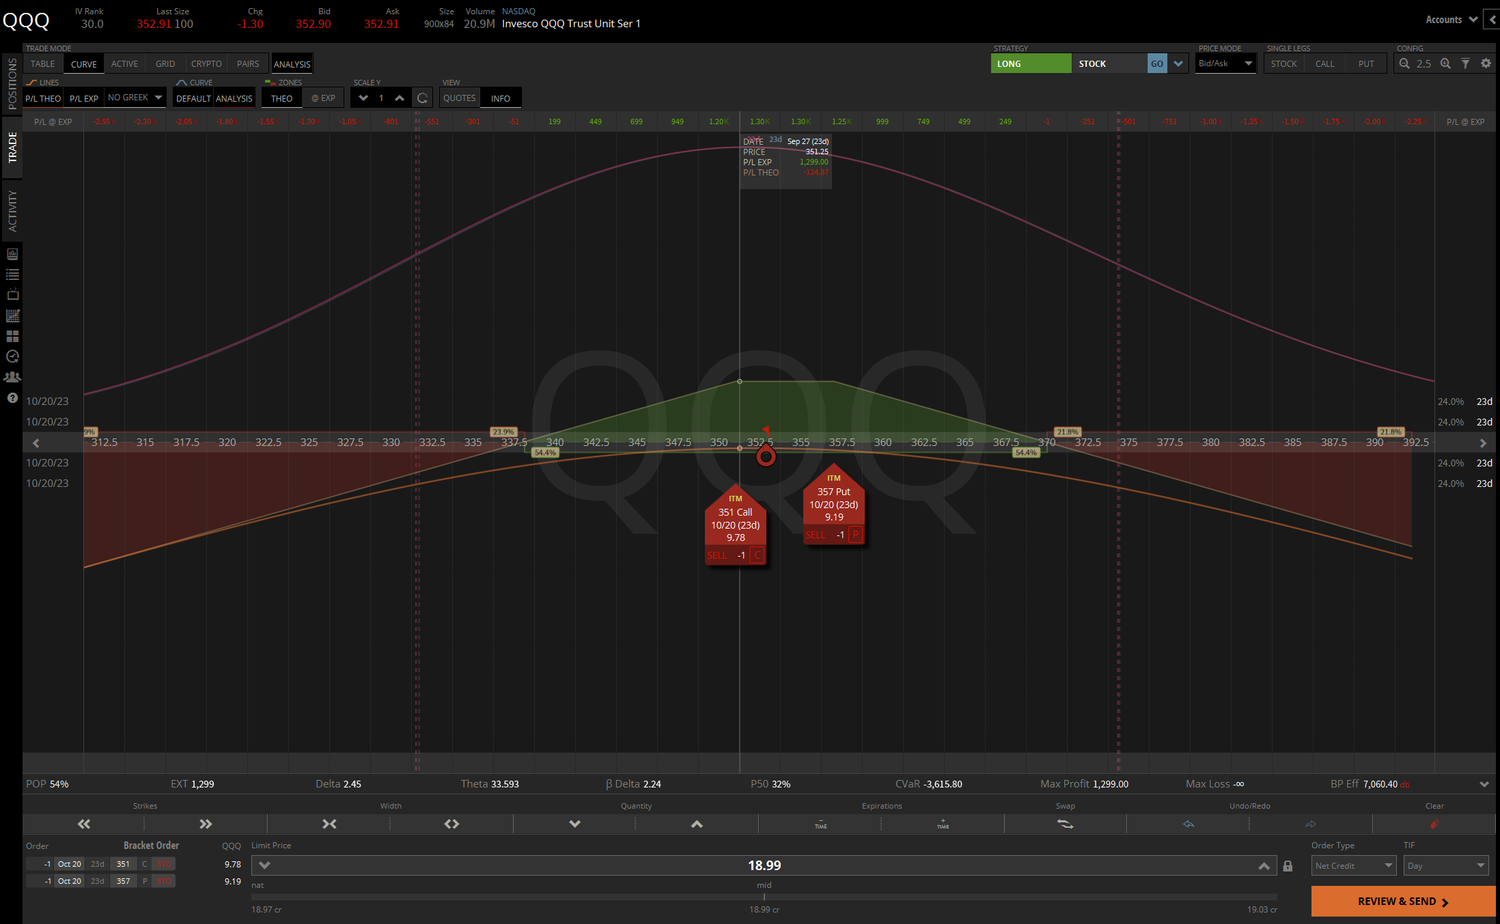Image resolution: width=1500 pixels, height=924 pixels.
Task: Switch trade mode to Crypto
Action: click(207, 64)
